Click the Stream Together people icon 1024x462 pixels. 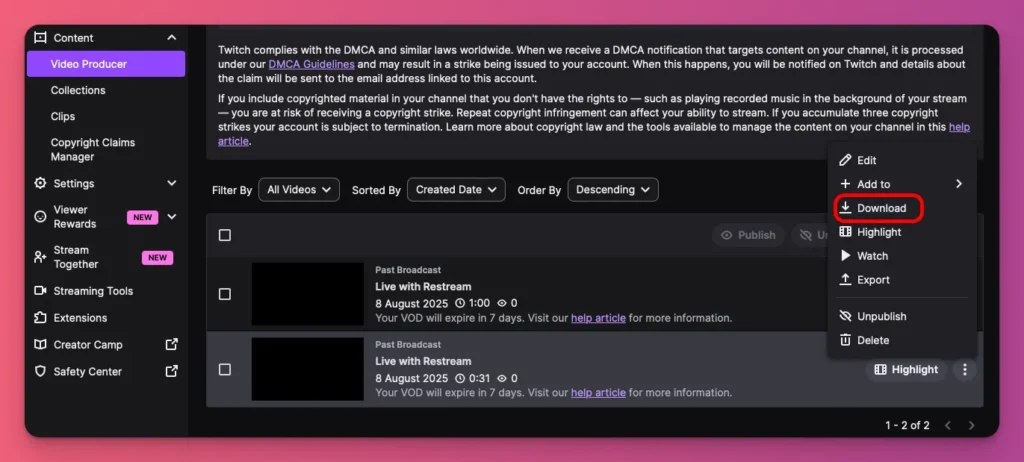(x=40, y=257)
